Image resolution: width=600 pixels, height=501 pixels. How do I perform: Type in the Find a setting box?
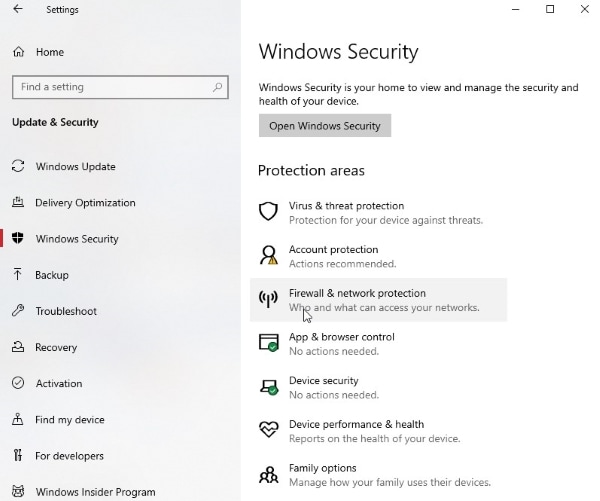(x=110, y=87)
